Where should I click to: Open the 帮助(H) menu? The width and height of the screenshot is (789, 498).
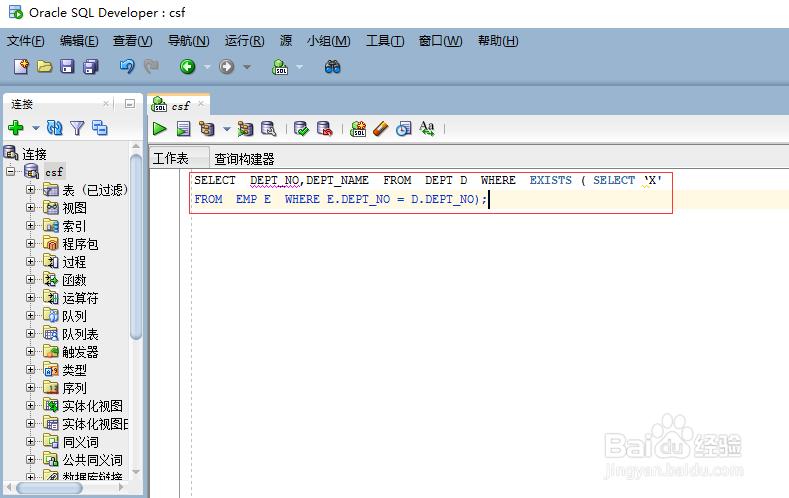(498, 41)
